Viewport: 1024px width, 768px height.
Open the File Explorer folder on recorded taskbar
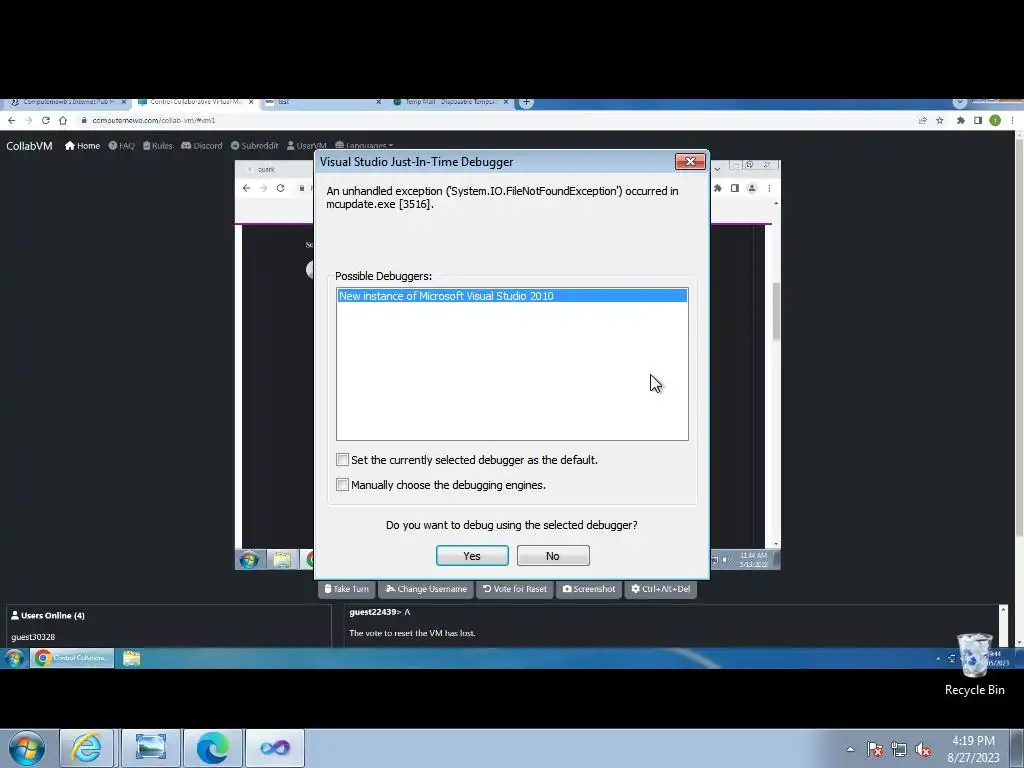[x=131, y=658]
